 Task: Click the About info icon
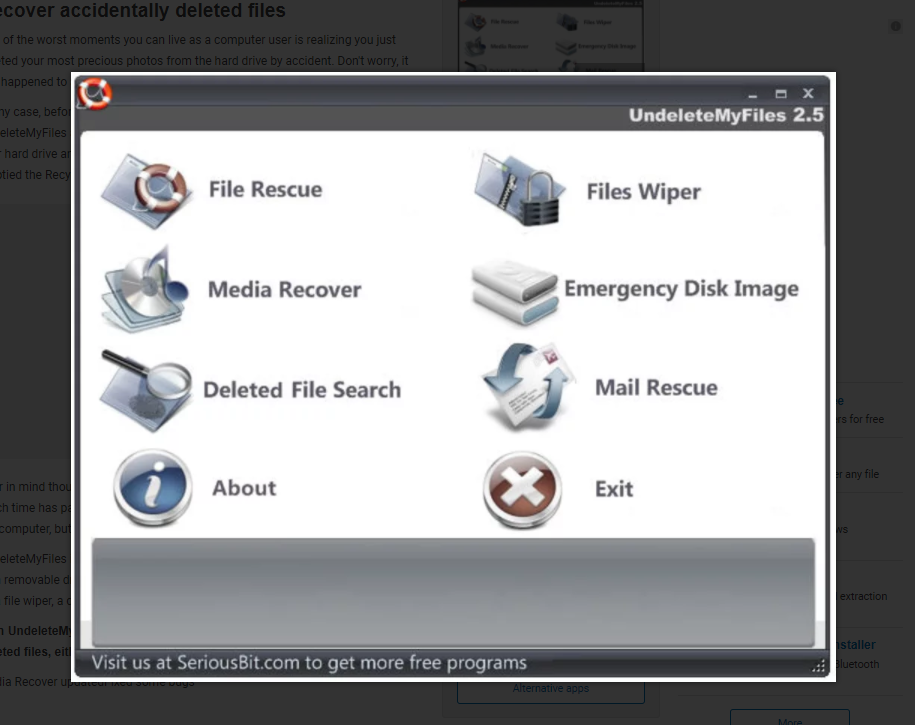(152, 487)
